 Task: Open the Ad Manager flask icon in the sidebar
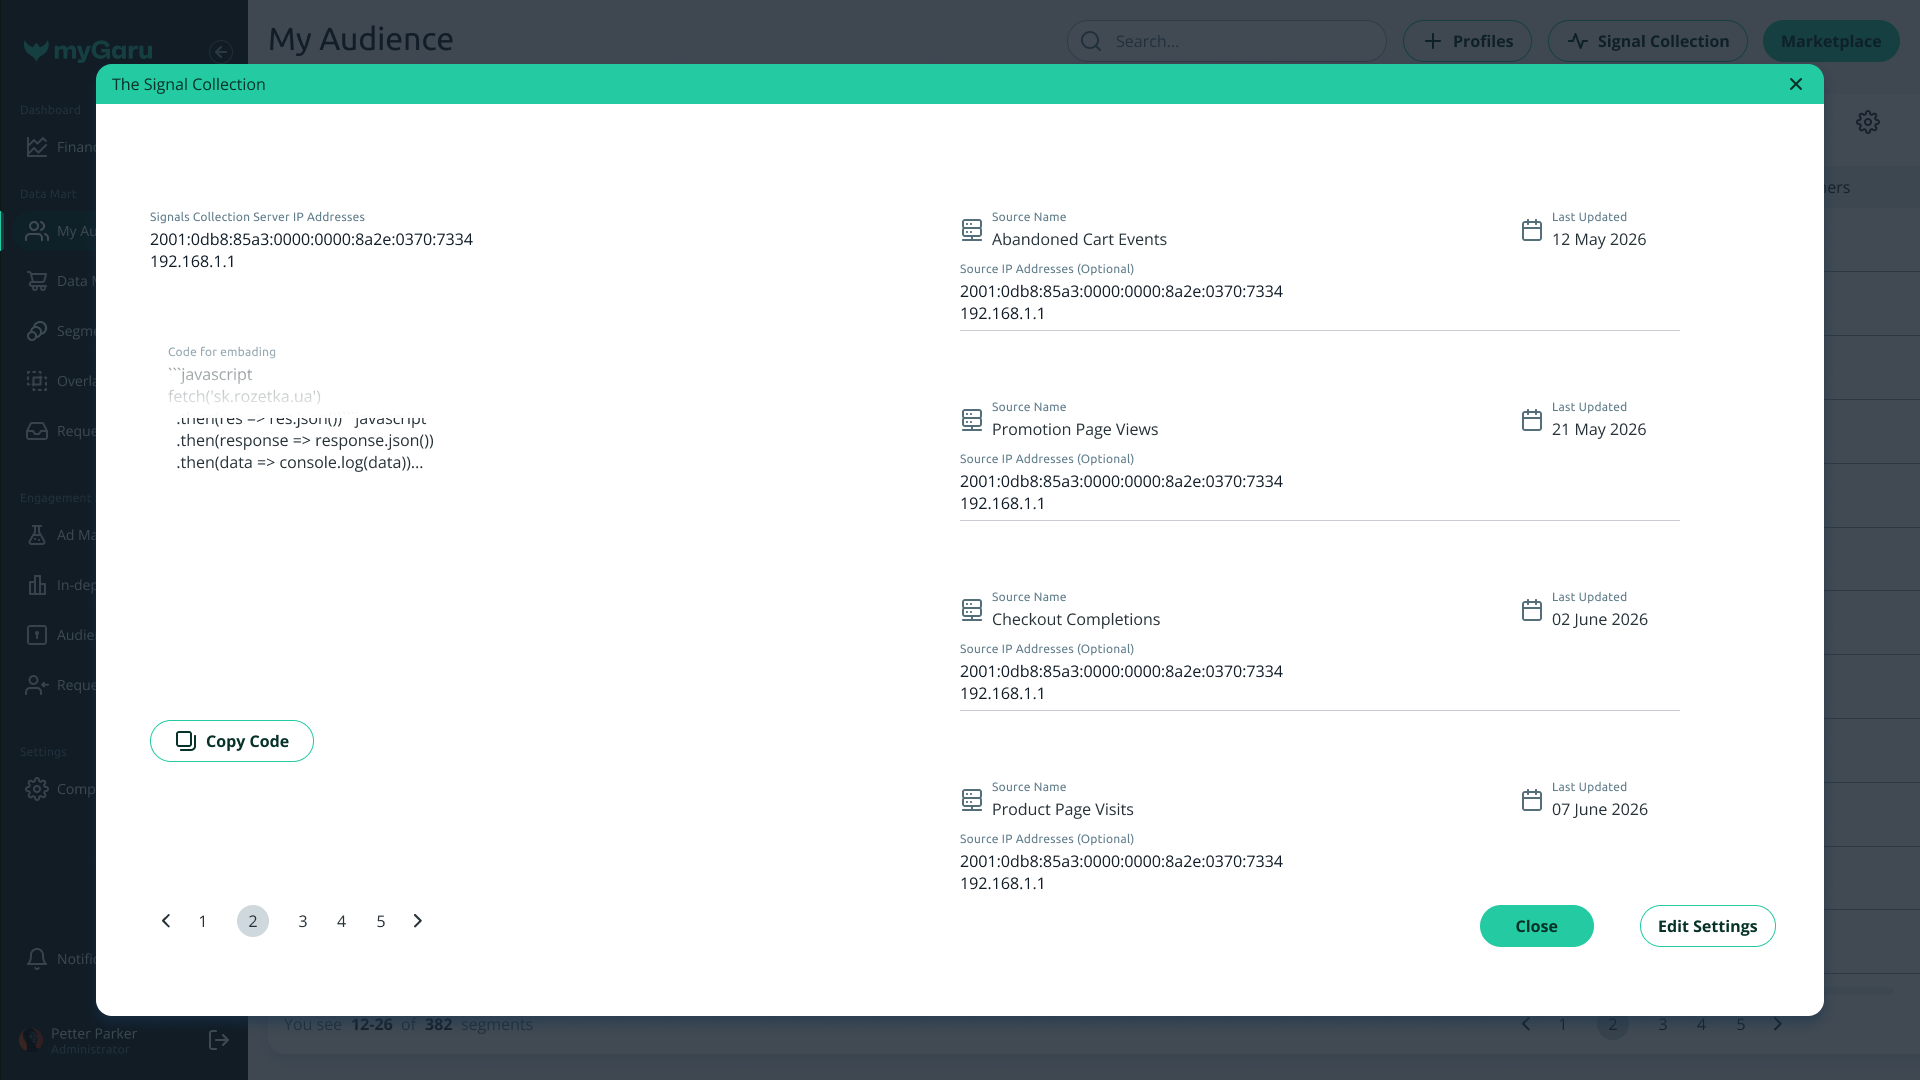pos(37,535)
